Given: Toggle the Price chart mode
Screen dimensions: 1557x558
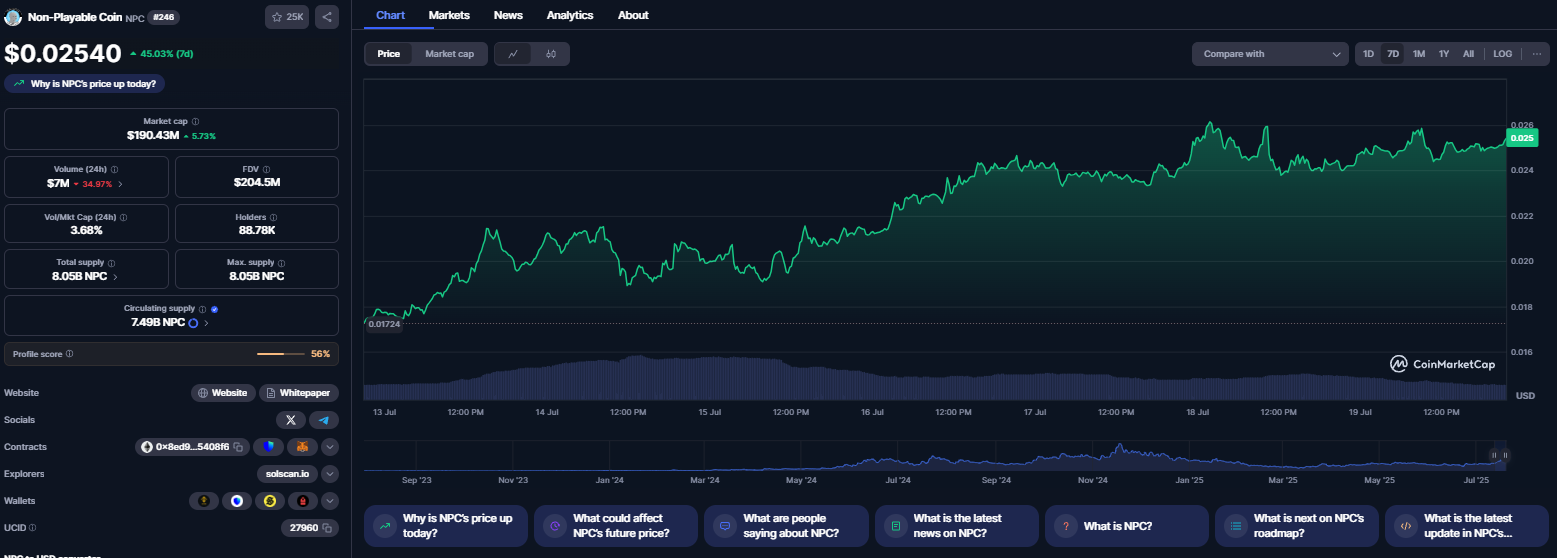Looking at the screenshot, I should point(389,54).
